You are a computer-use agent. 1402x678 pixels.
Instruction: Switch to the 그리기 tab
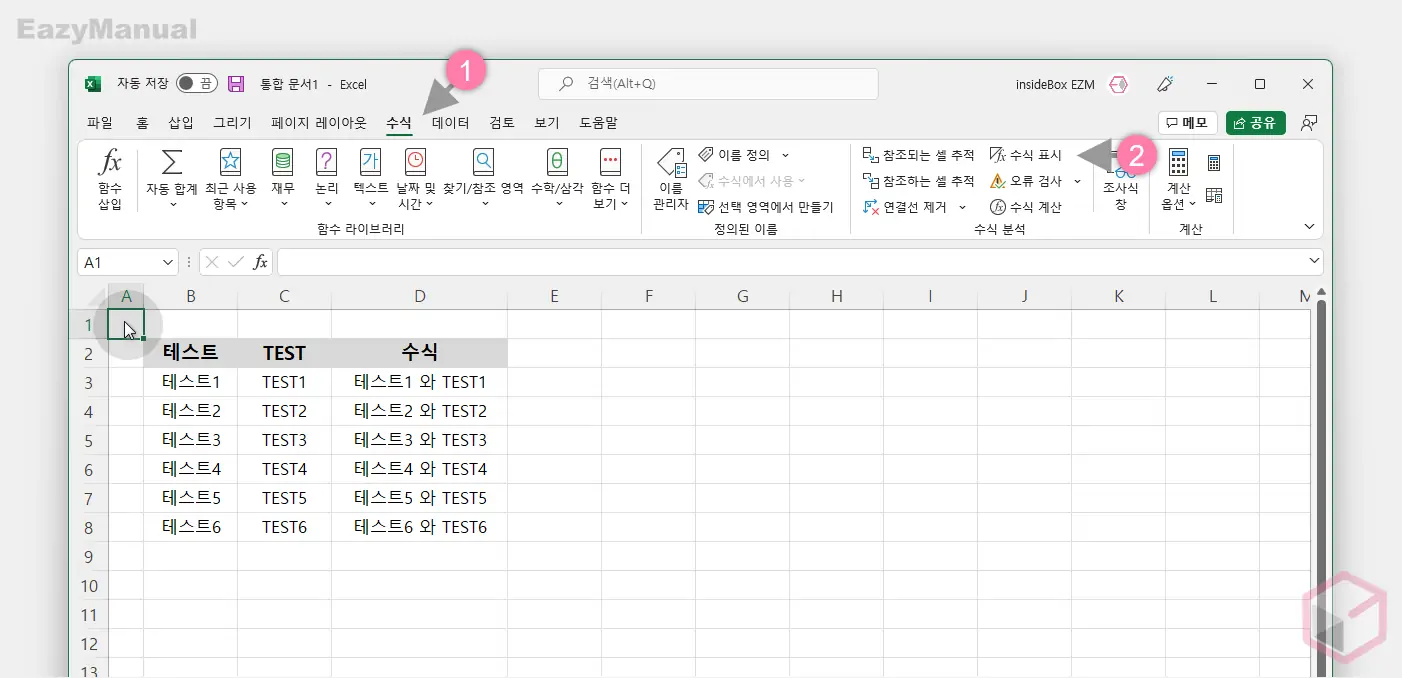click(x=233, y=123)
